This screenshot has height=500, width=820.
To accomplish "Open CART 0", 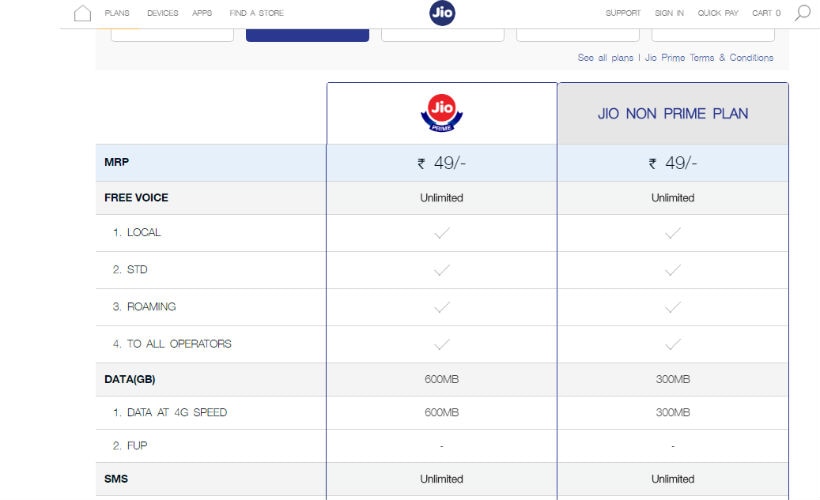I will pyautogui.click(x=766, y=13).
